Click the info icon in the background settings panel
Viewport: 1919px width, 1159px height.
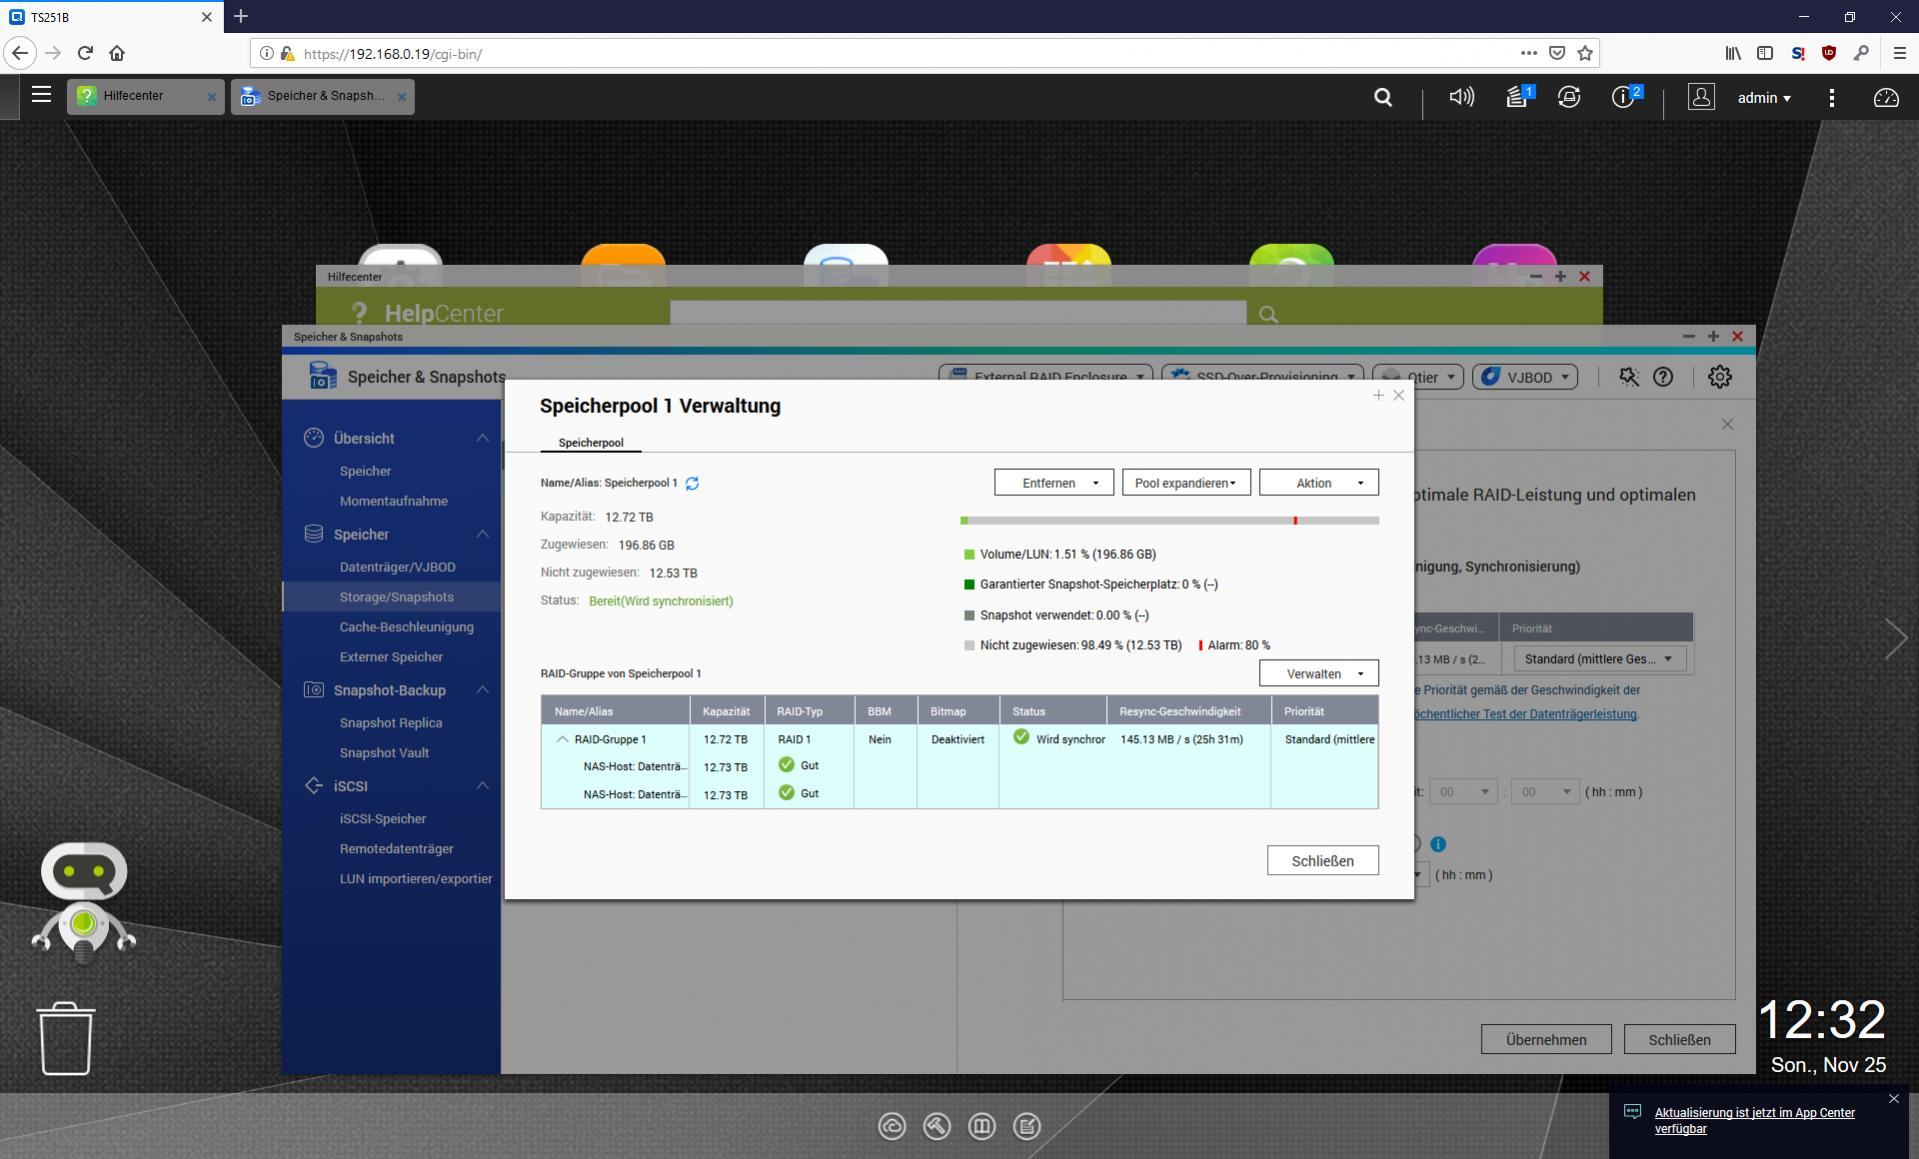pos(1438,844)
